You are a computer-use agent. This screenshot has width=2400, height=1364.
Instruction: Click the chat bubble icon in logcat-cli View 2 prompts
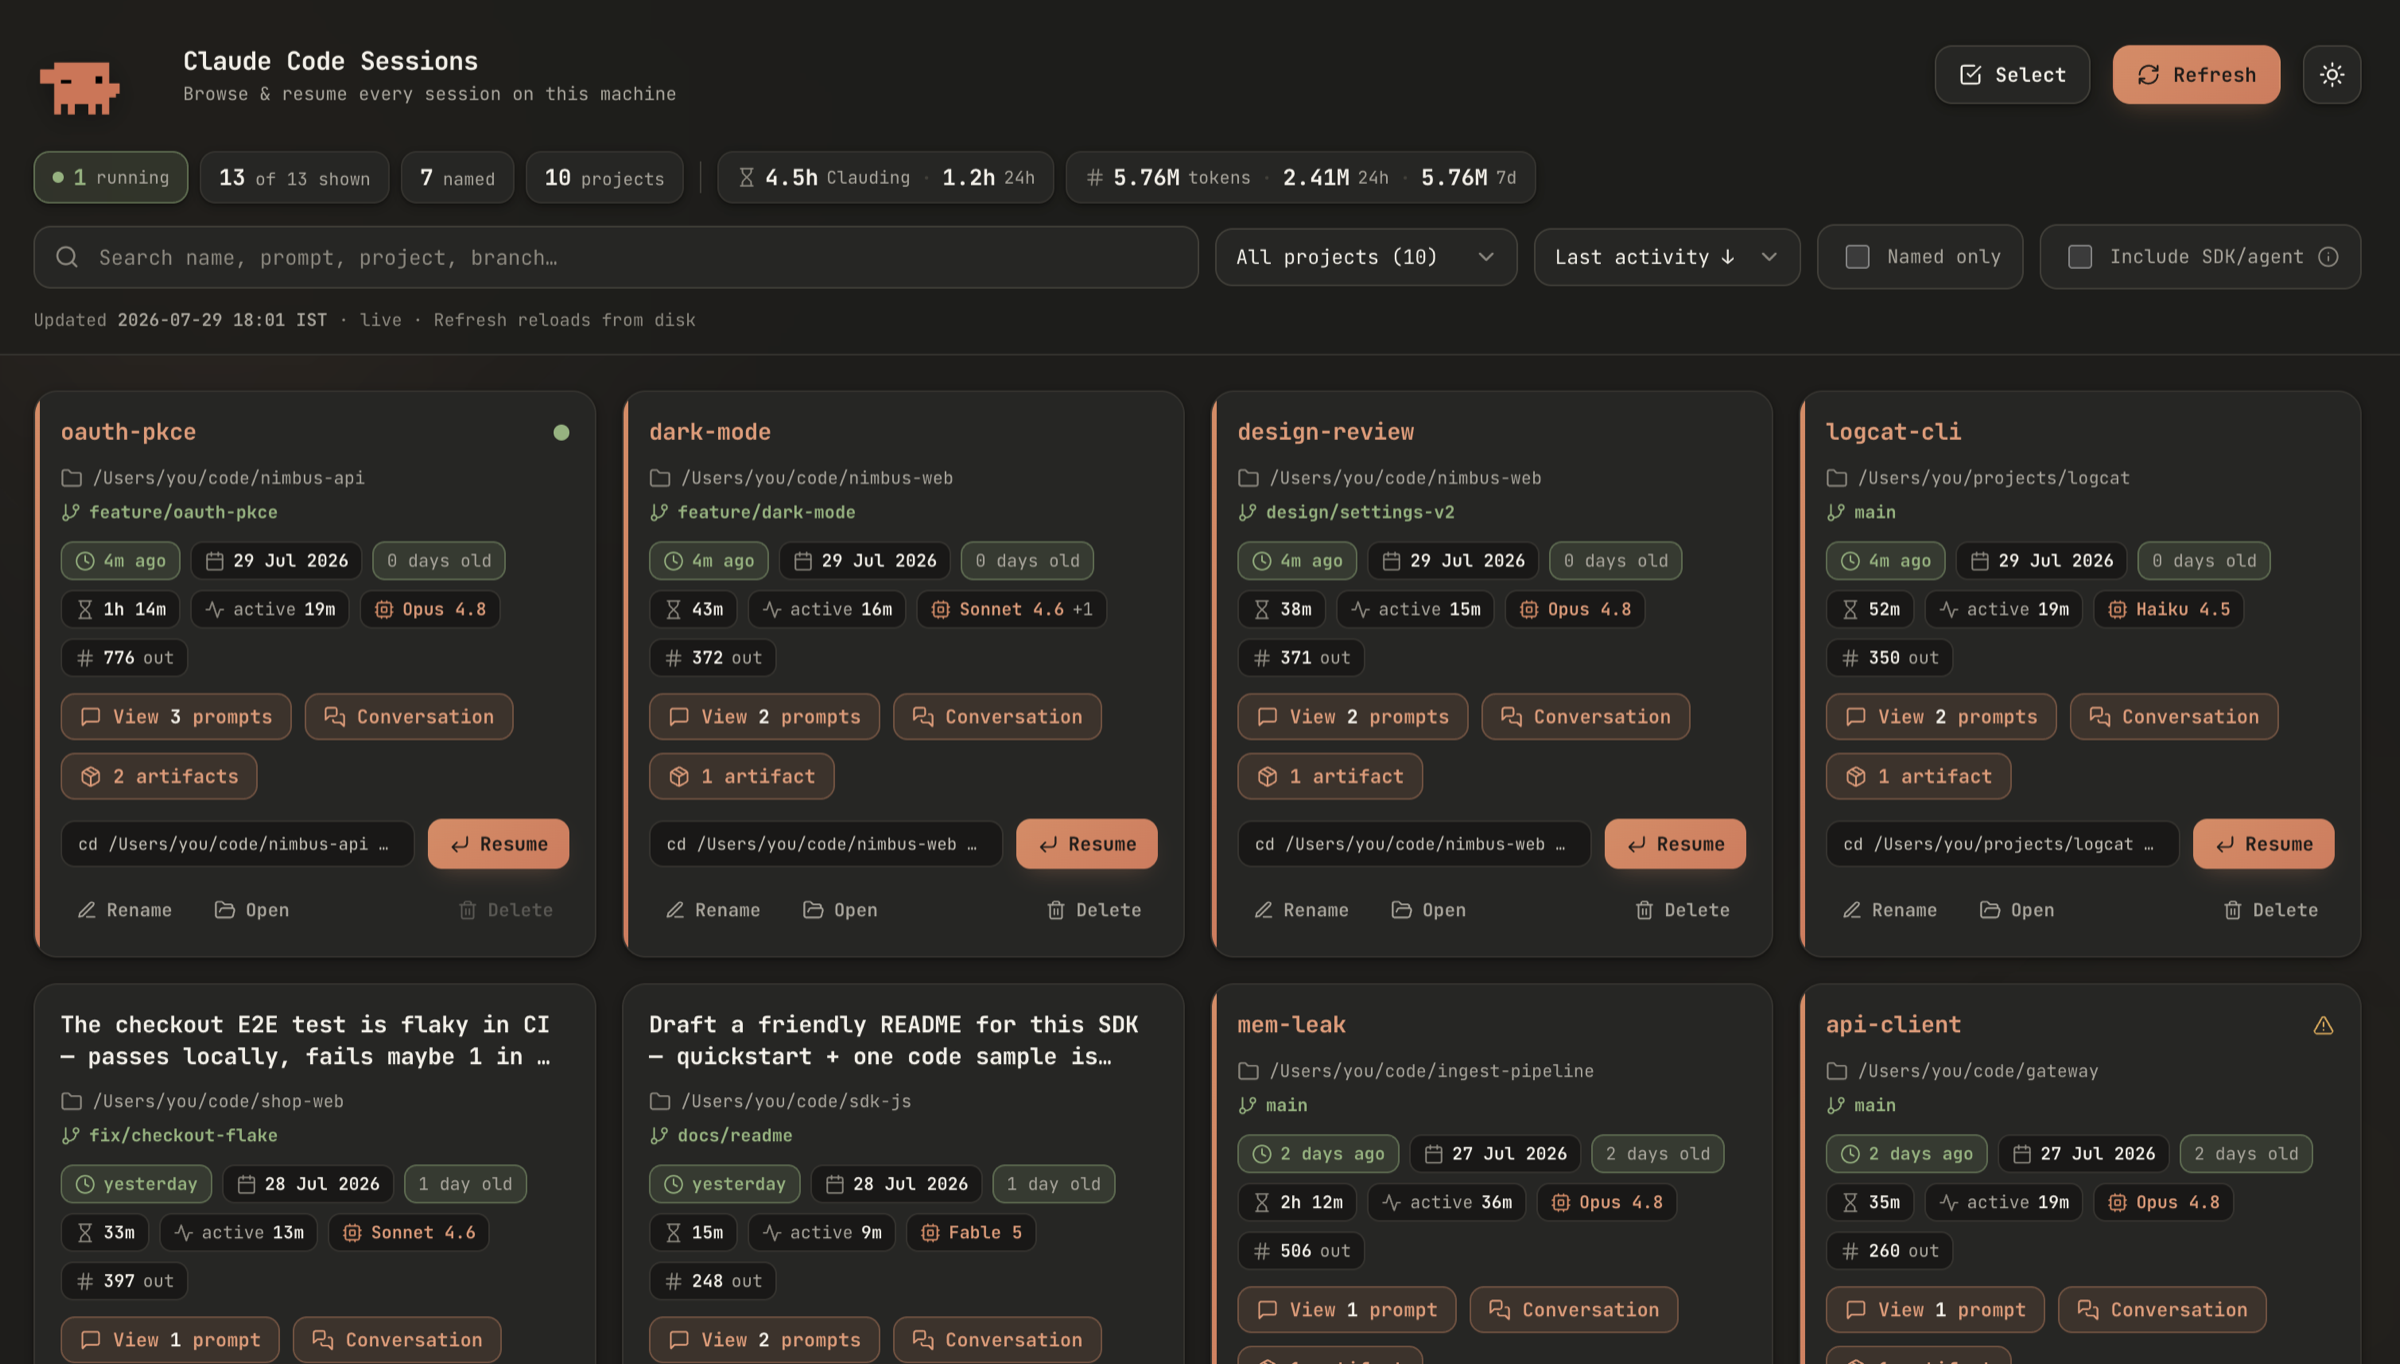1855,717
